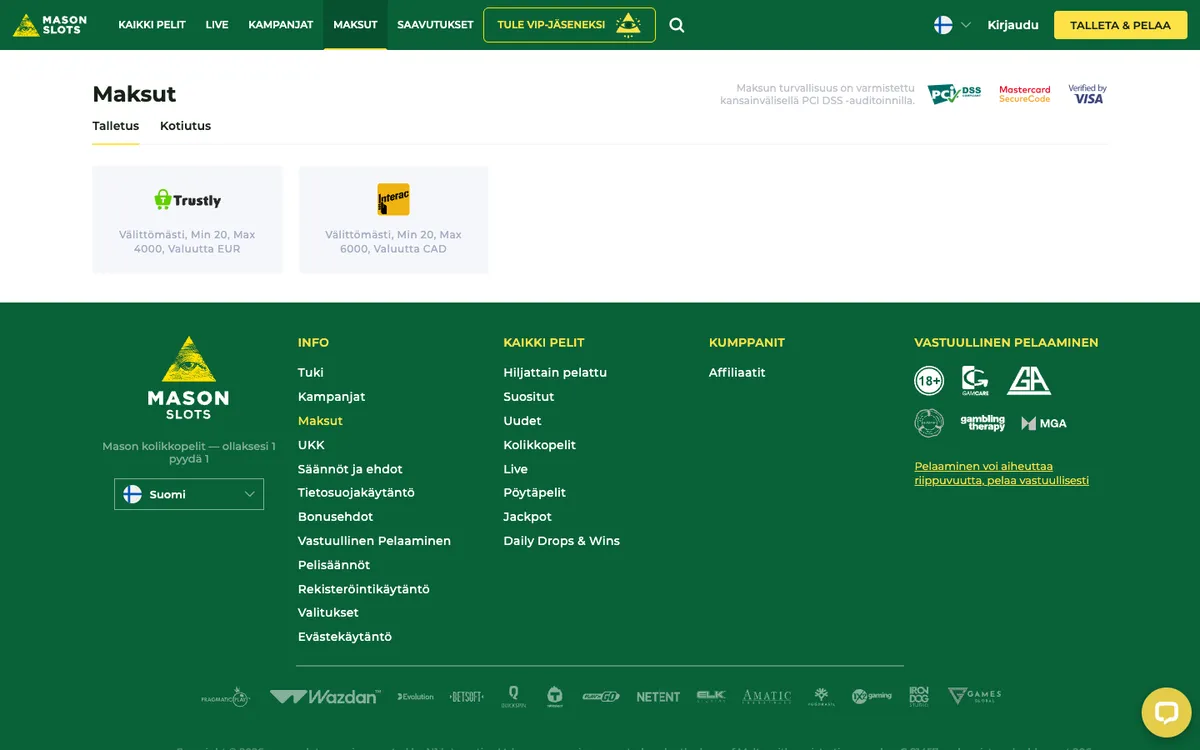Viewport: 1200px width, 750px height.
Task: Open the Suomi language dropdown in footer
Action: [189, 494]
